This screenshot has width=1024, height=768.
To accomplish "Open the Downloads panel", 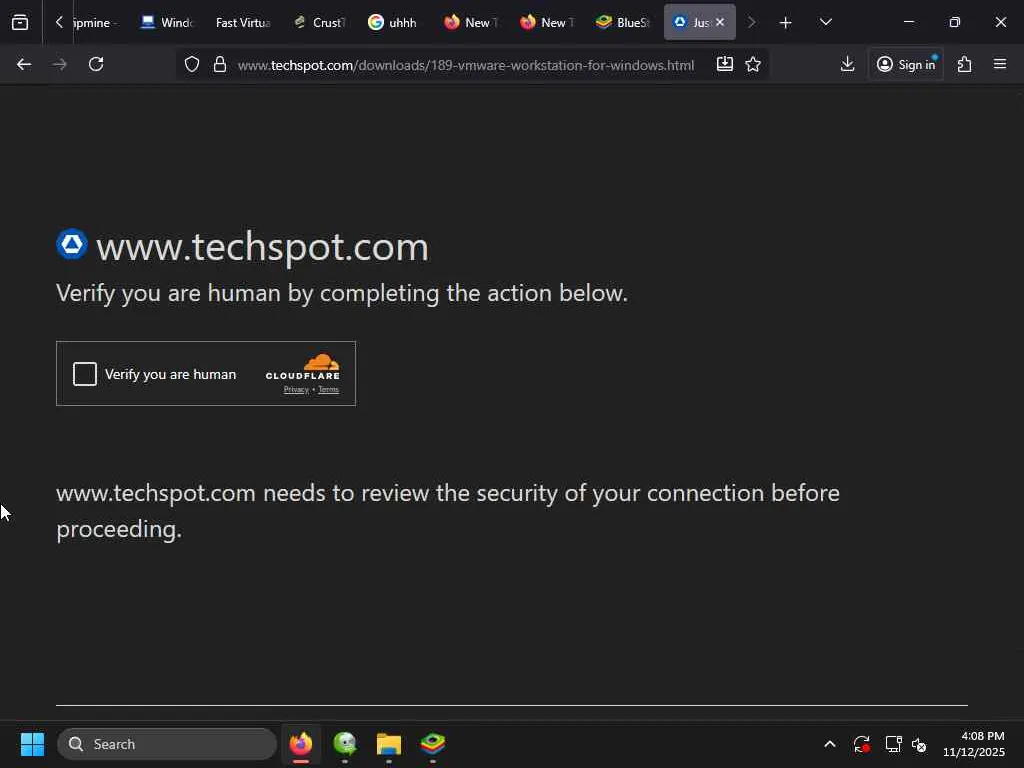I will (847, 64).
